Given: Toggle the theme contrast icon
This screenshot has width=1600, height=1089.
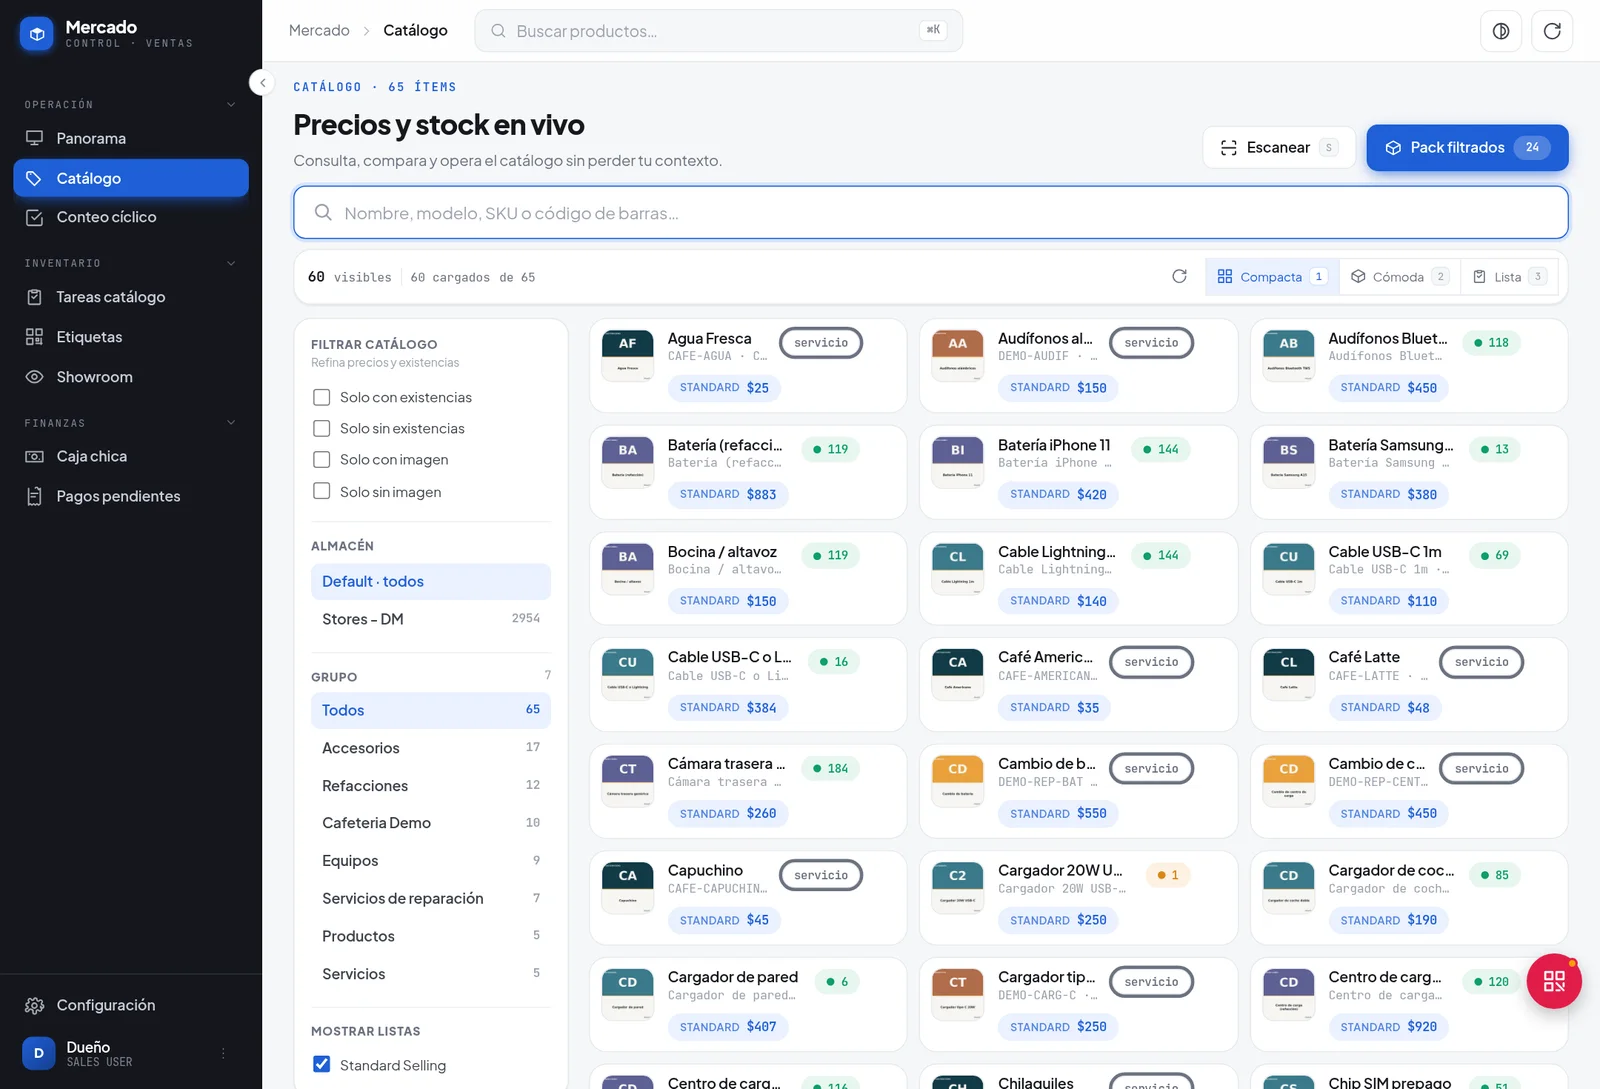Looking at the screenshot, I should coord(1501,31).
